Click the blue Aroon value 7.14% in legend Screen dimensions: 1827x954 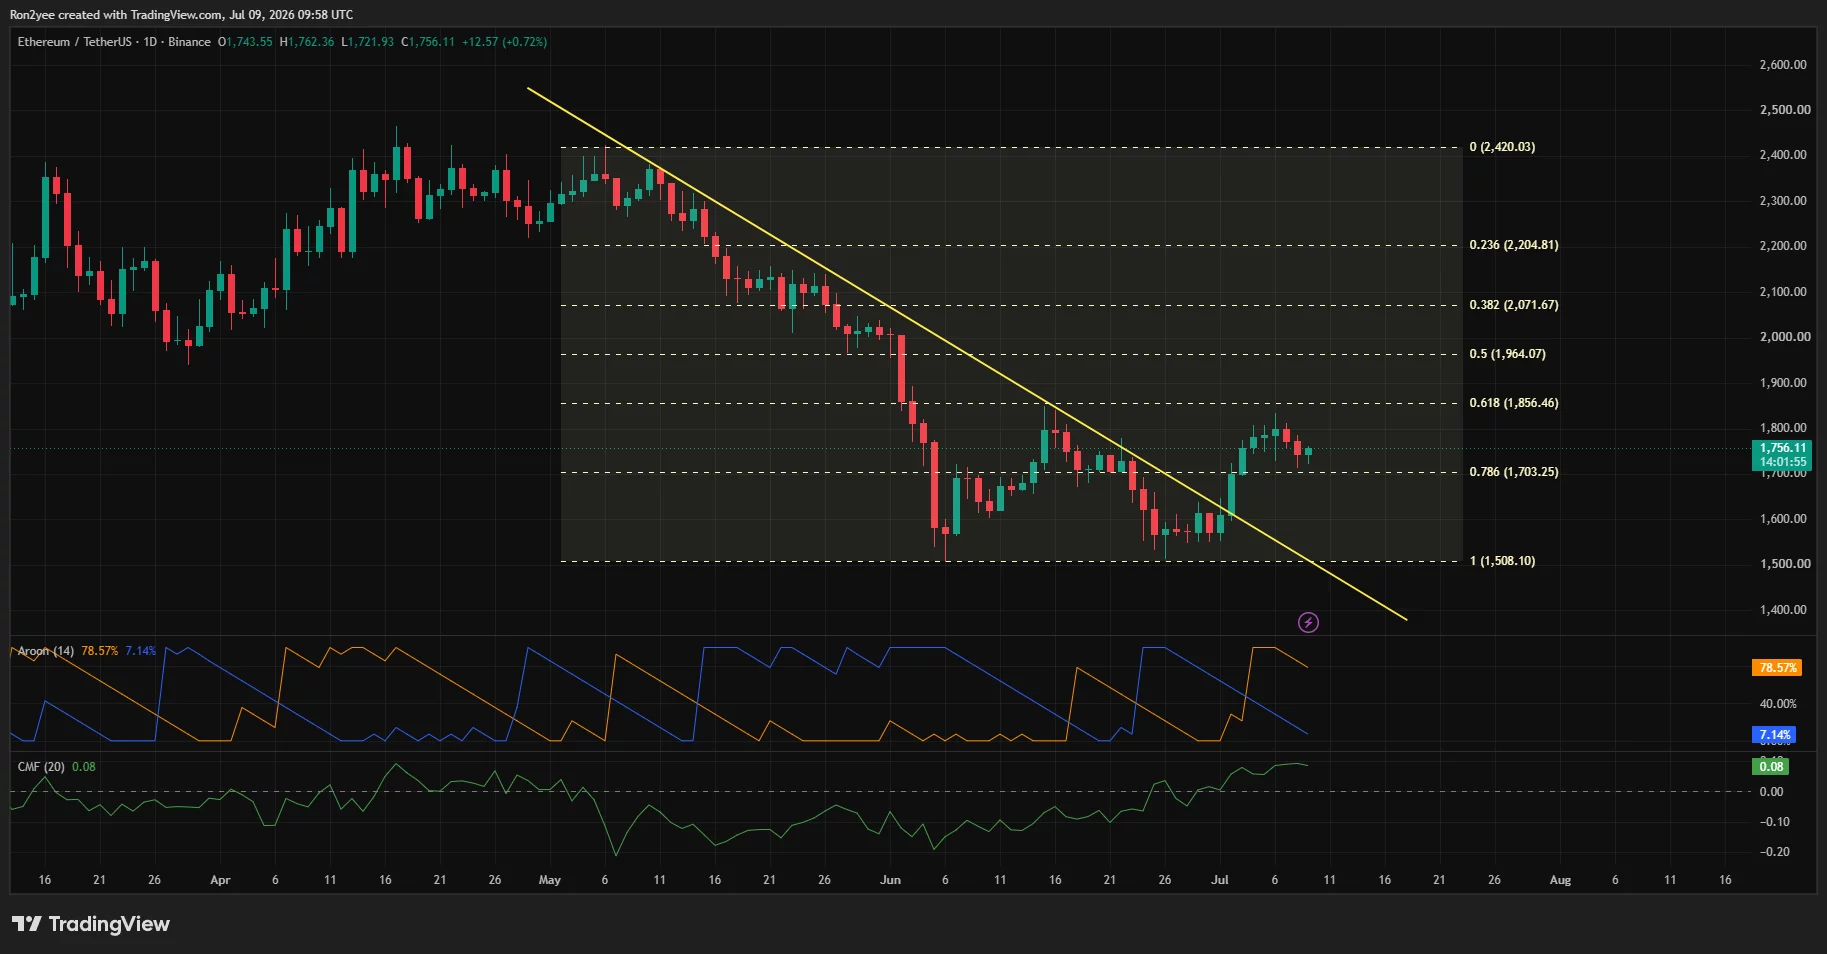141,651
